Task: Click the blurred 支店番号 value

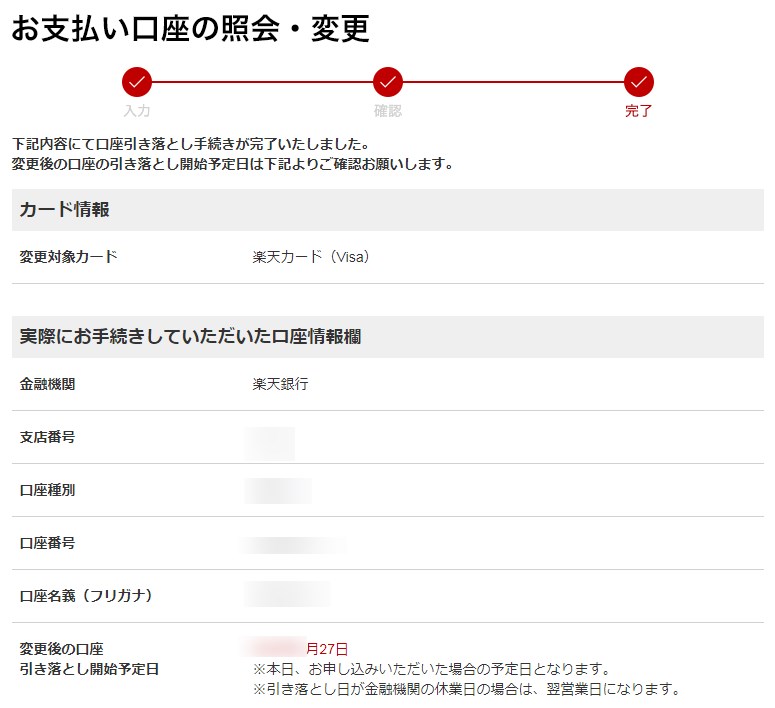Action: pos(270,443)
